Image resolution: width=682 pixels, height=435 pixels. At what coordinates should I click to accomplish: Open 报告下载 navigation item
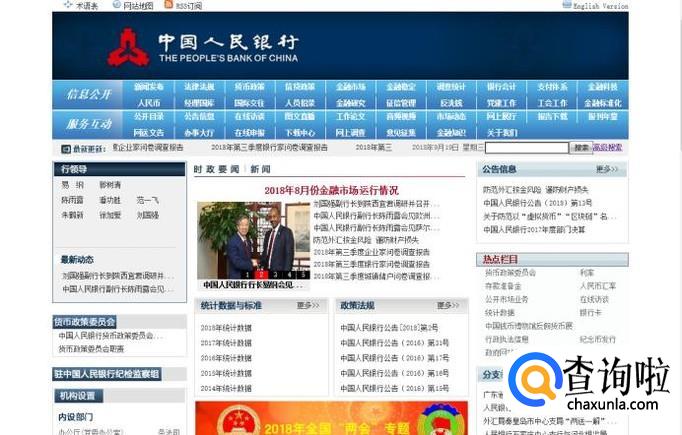(x=552, y=117)
